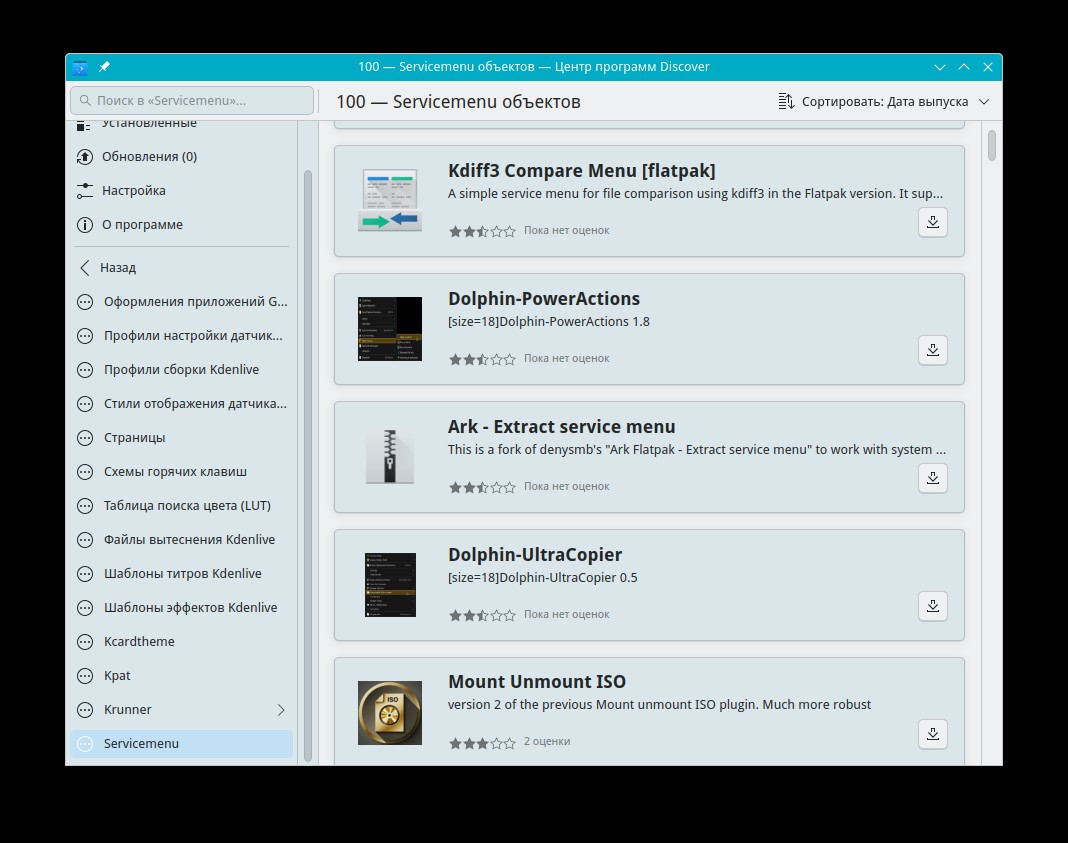Install Mount Unmount ISO via download button

coord(932,734)
